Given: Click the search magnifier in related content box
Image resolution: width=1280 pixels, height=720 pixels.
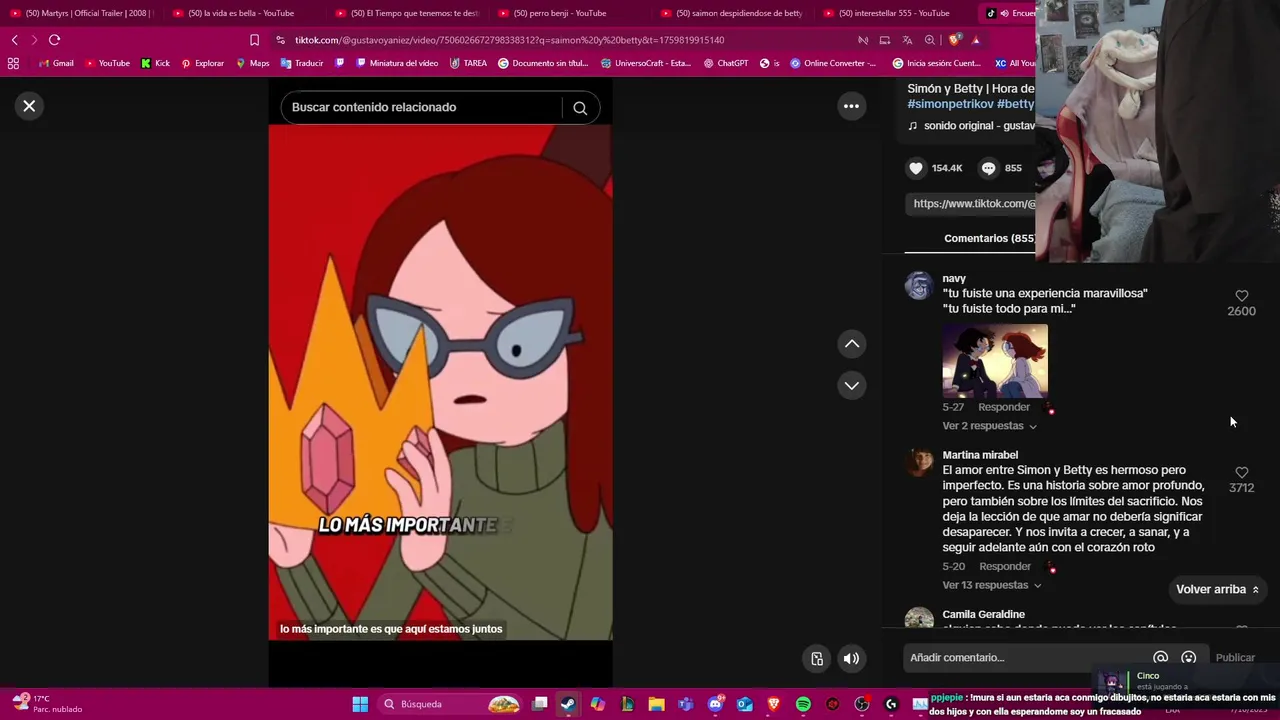Looking at the screenshot, I should pos(580,108).
